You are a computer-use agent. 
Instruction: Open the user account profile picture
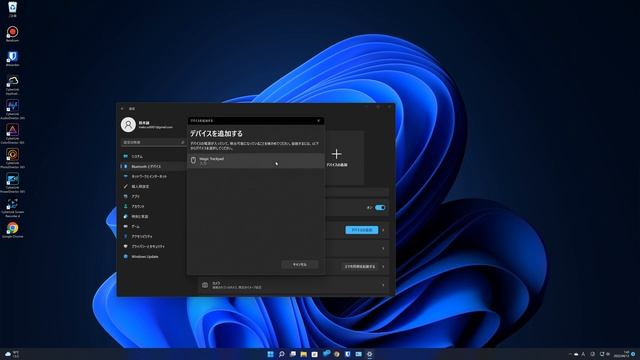pyautogui.click(x=128, y=124)
